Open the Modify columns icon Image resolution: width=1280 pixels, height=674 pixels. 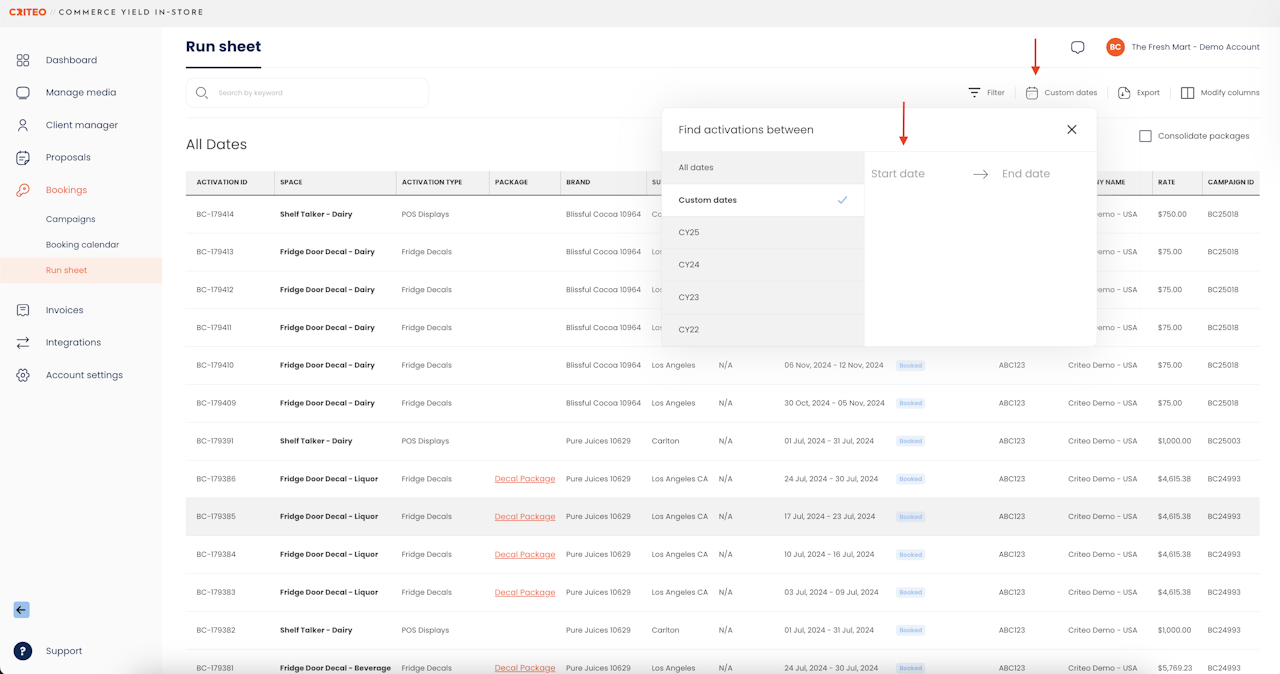tap(1187, 93)
